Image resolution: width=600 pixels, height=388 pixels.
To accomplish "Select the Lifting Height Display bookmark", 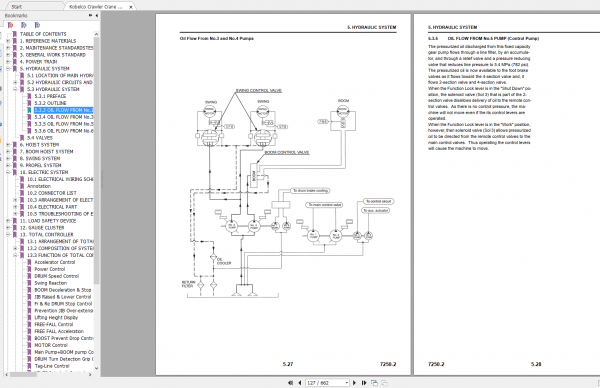I will point(56,317).
